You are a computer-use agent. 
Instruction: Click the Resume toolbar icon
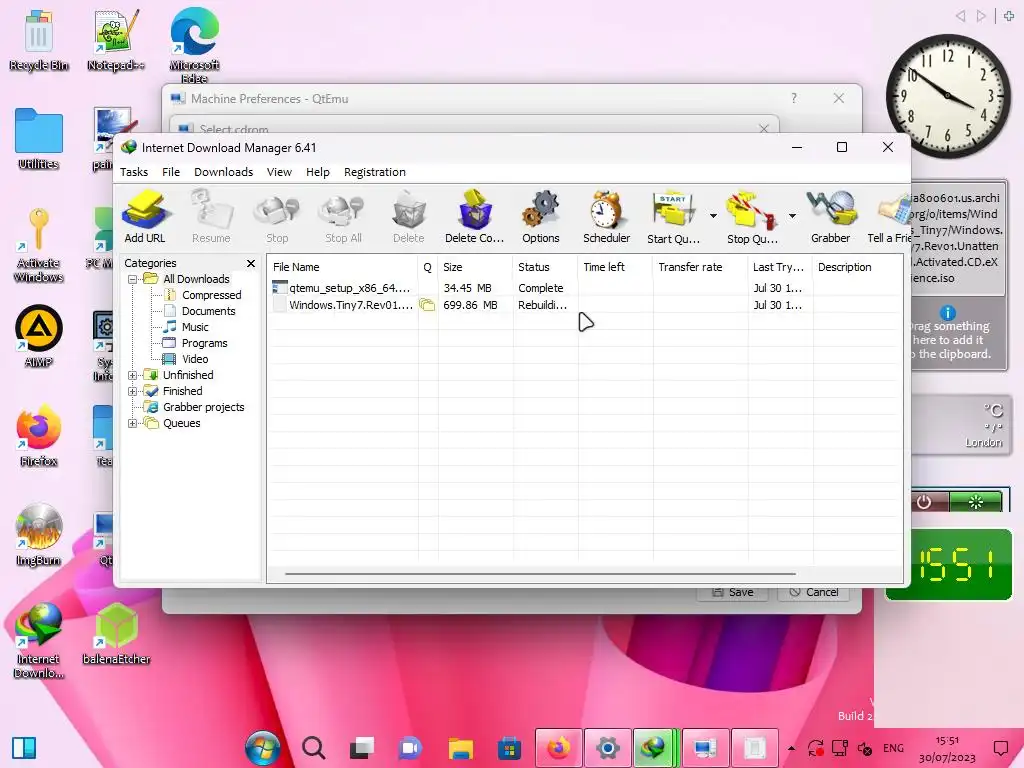coord(211,217)
